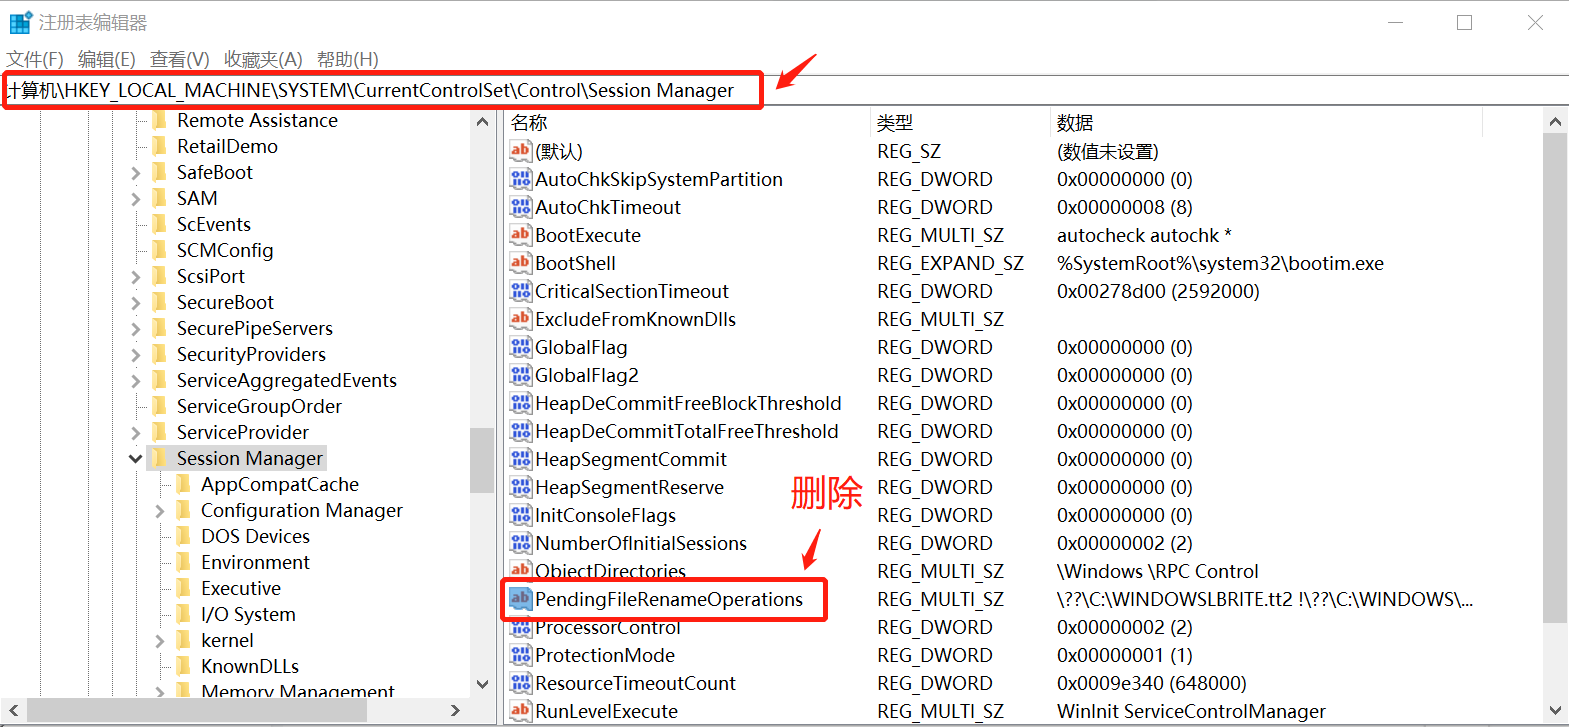Click the values pane scroll-up arrow

1554,122
